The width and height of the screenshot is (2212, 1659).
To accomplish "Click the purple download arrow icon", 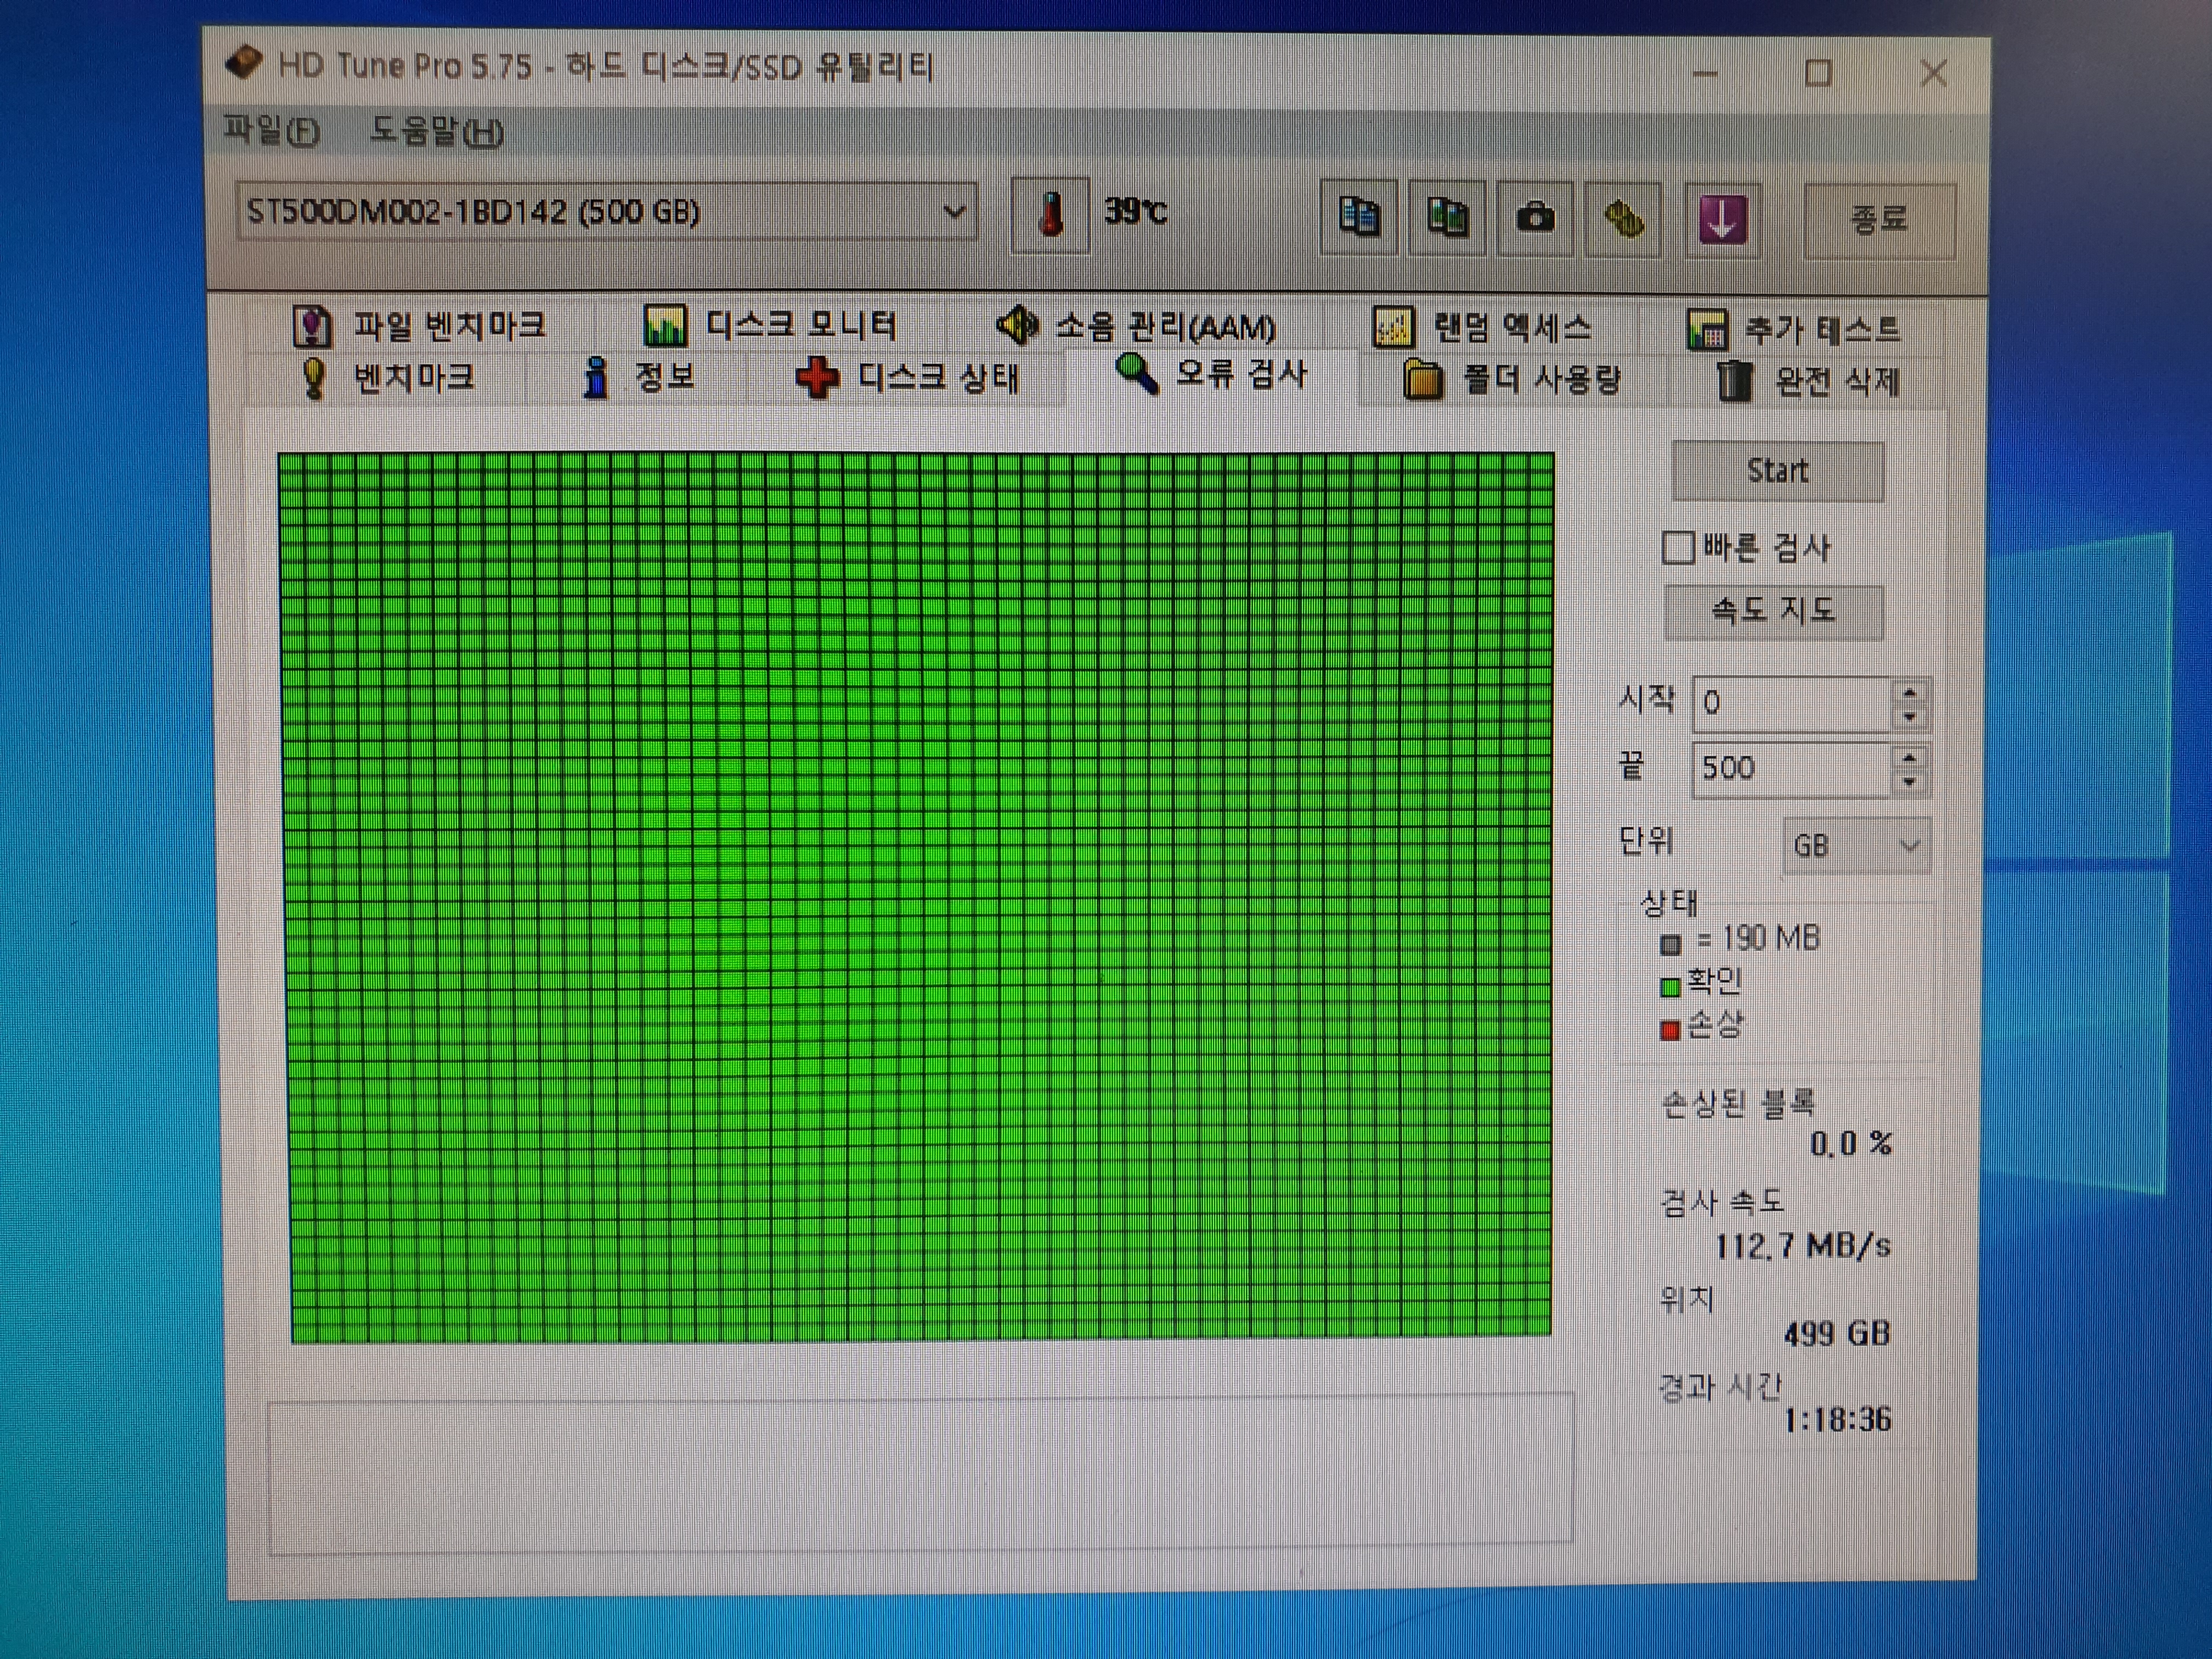I will coord(1722,219).
